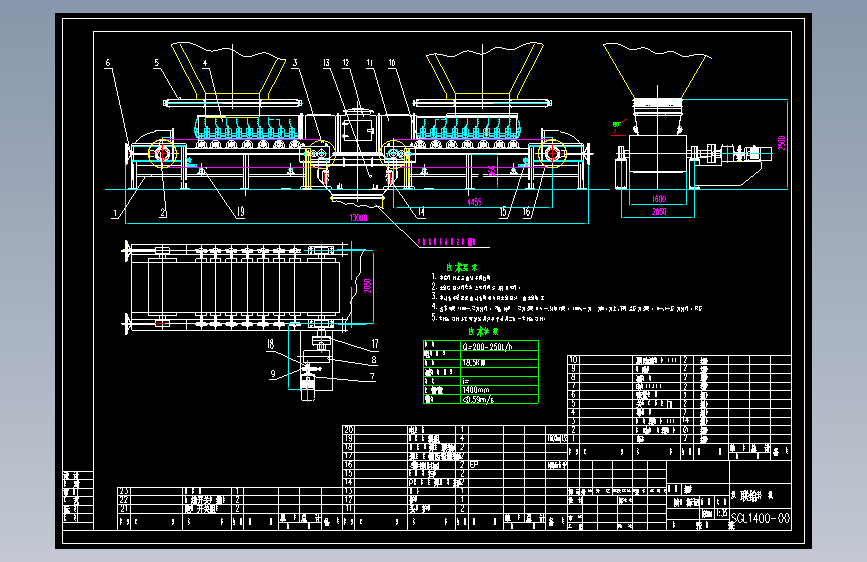867x562 pixels.
Task: Select row 21 in the left parts list
Action: pos(230,509)
